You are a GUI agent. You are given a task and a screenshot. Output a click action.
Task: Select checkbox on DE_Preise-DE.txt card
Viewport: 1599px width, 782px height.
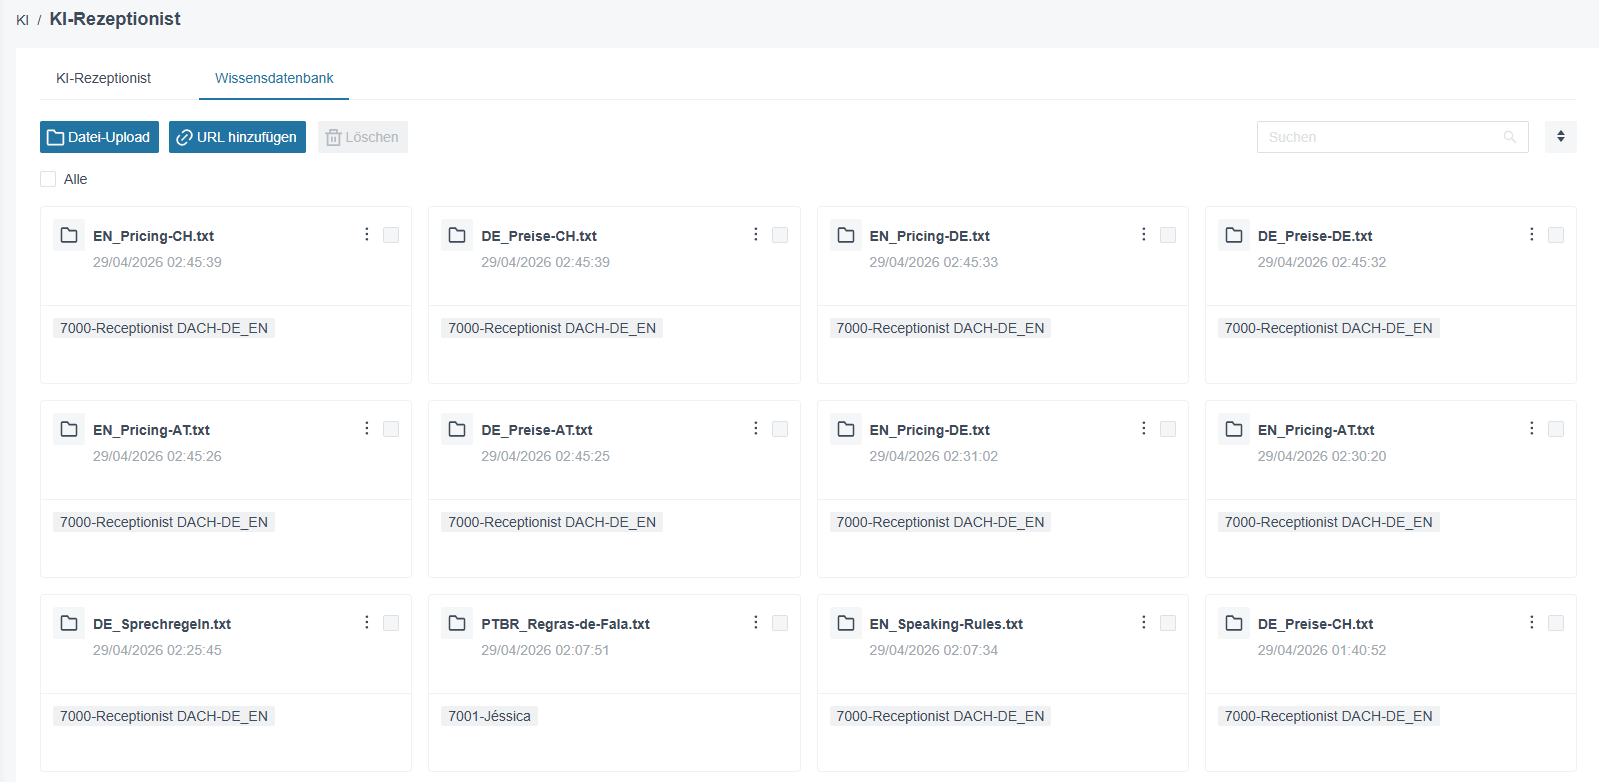(x=1556, y=235)
